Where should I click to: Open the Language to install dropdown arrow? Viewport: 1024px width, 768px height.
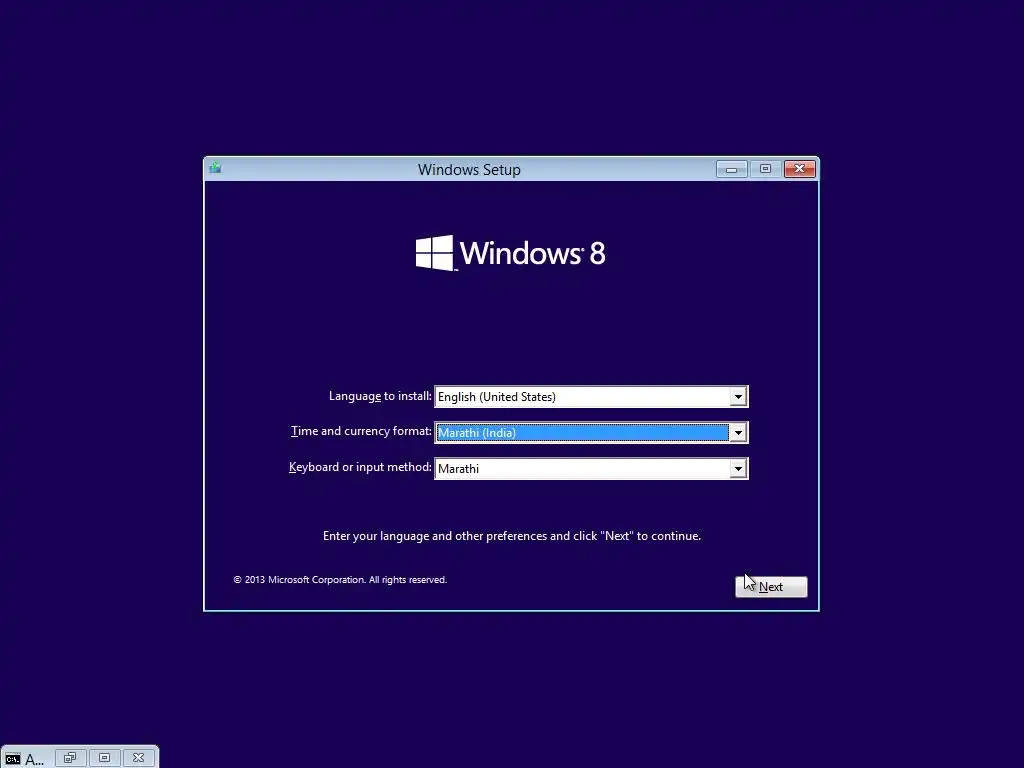pyautogui.click(x=738, y=397)
